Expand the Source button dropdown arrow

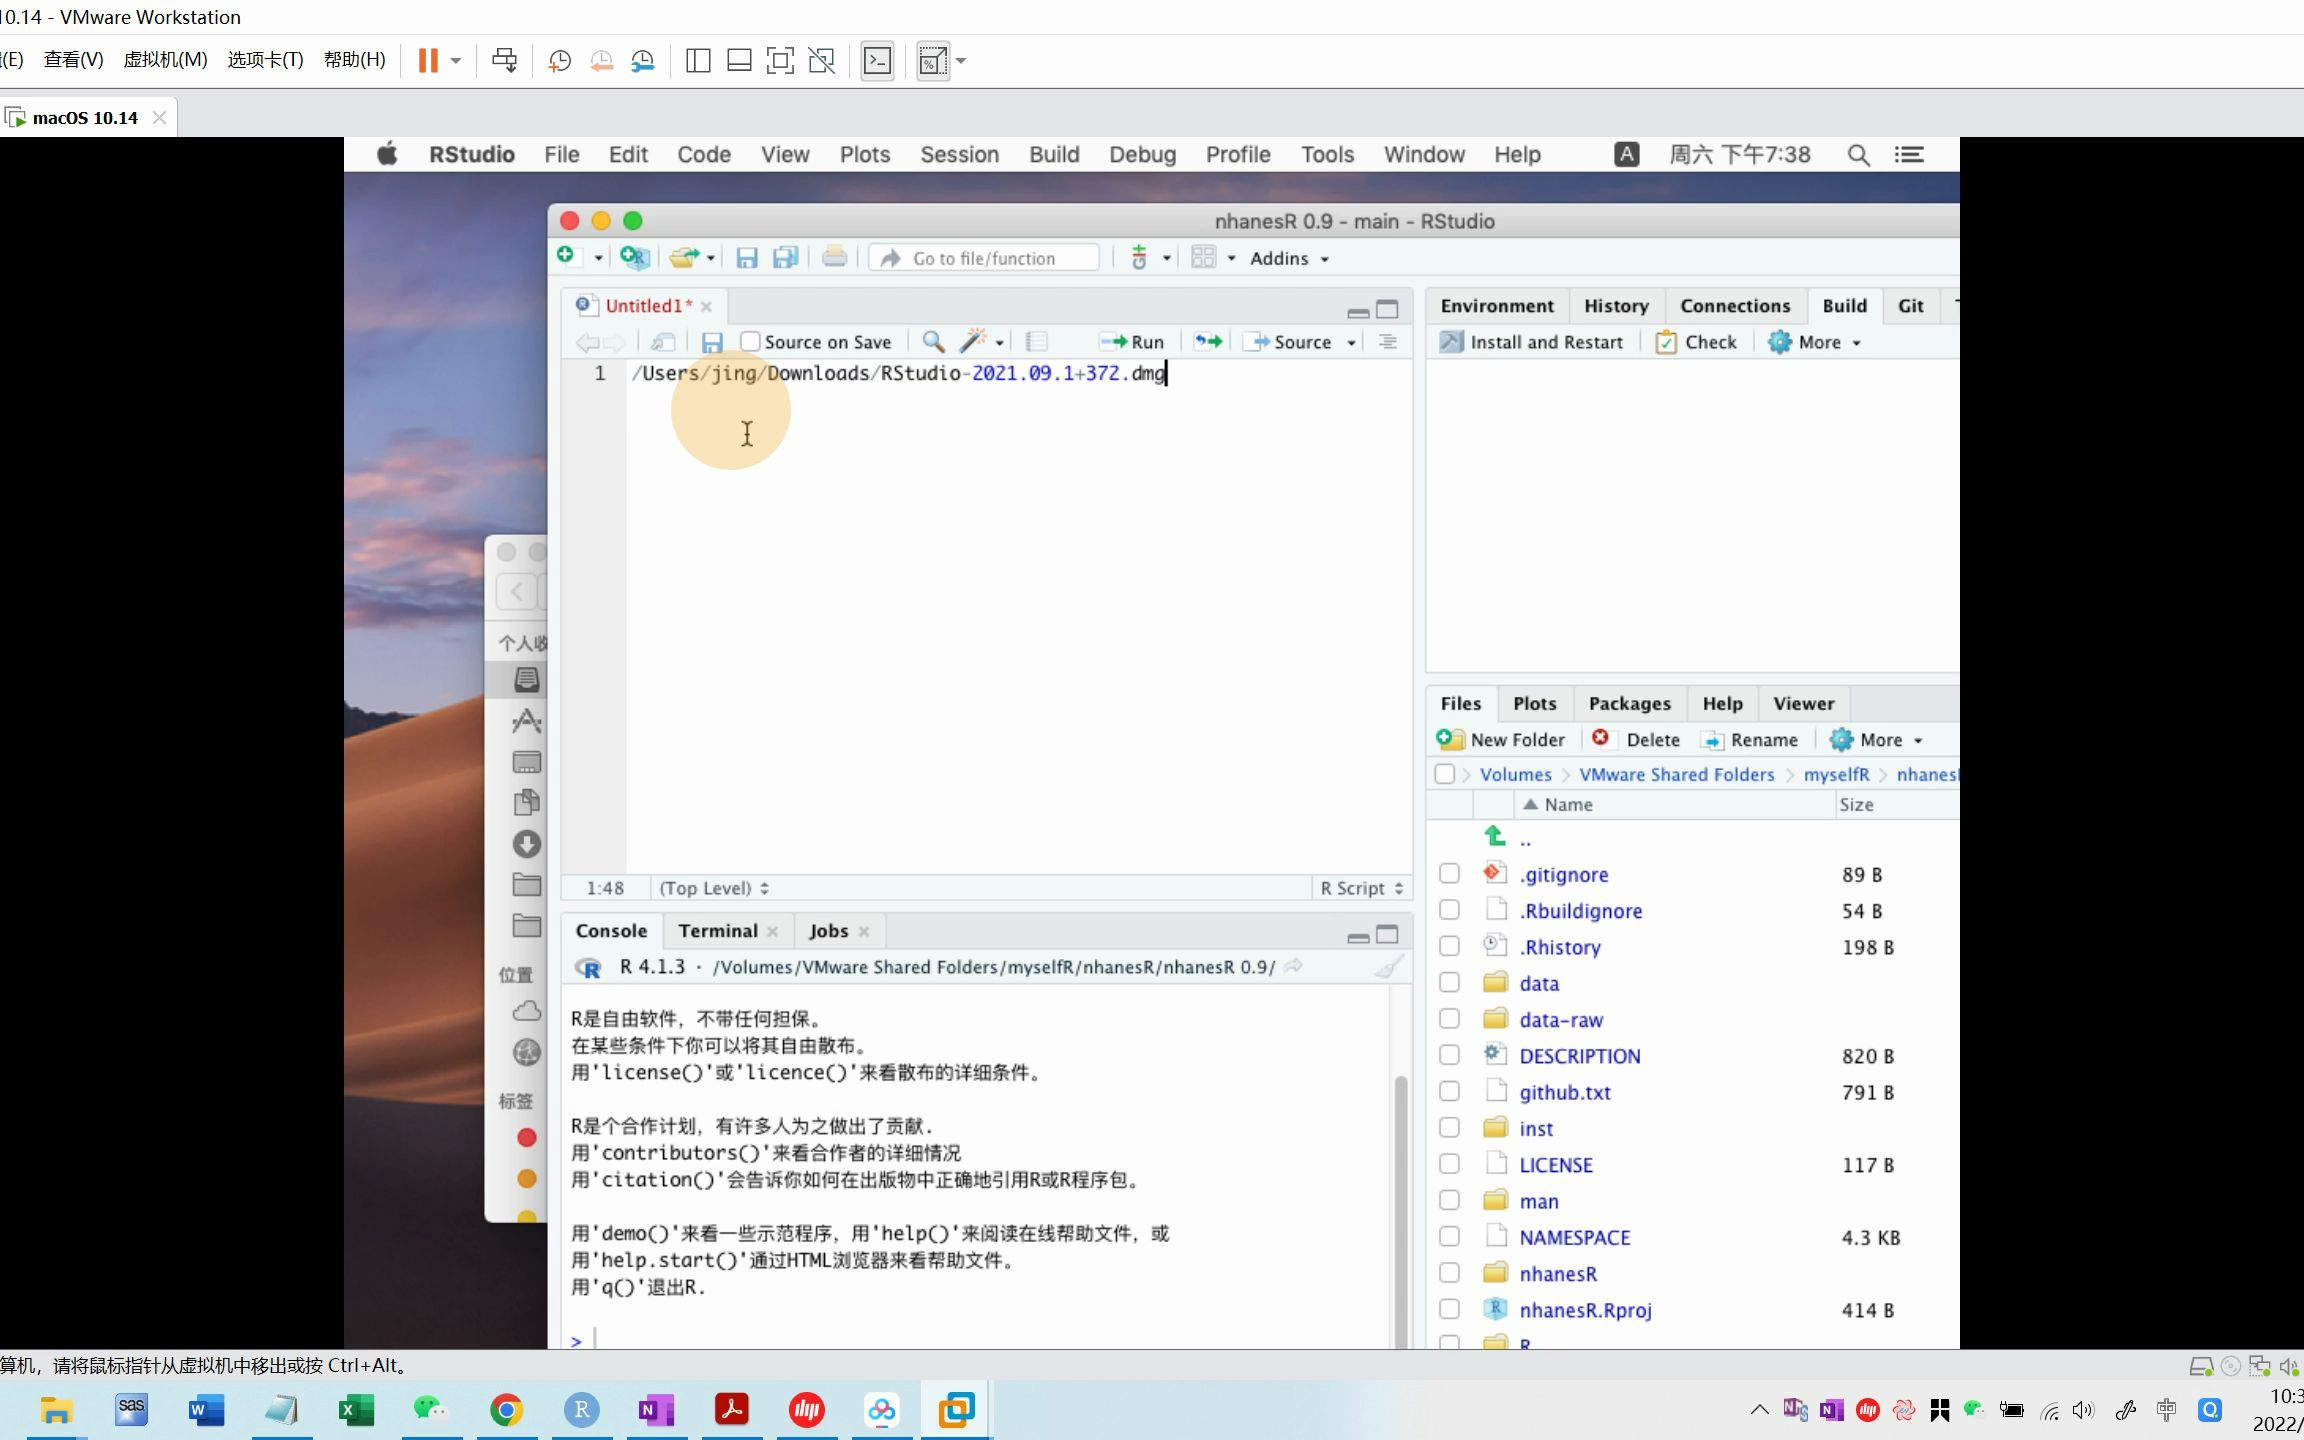coord(1352,342)
